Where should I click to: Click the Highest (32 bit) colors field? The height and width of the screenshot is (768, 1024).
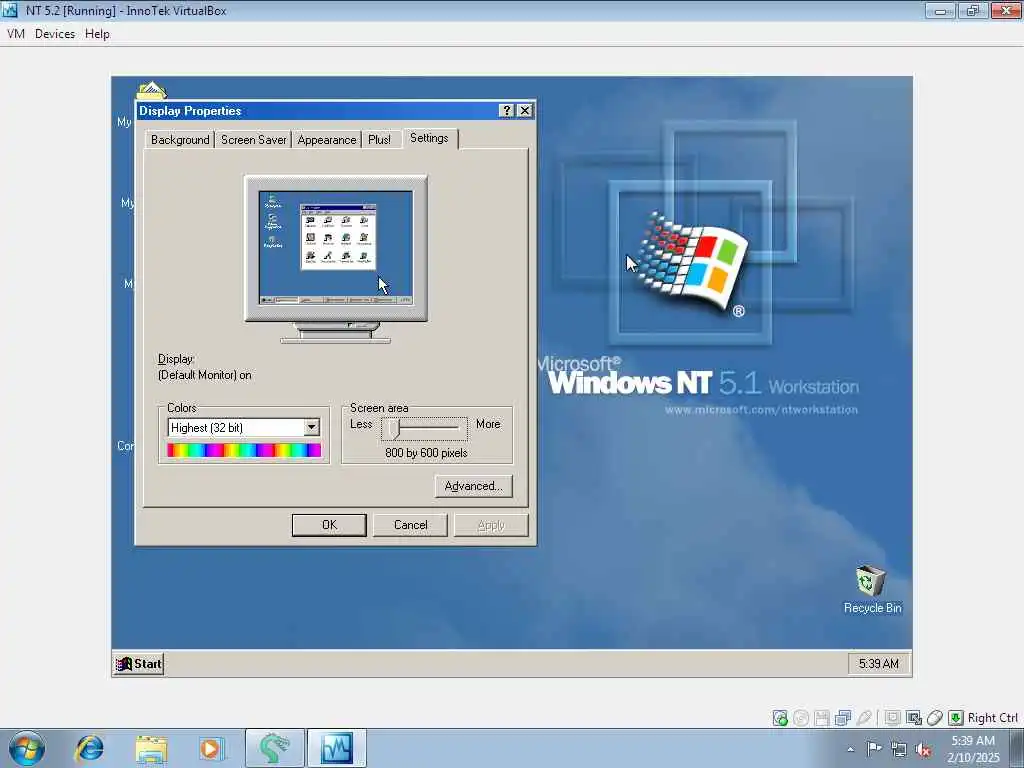click(x=243, y=427)
